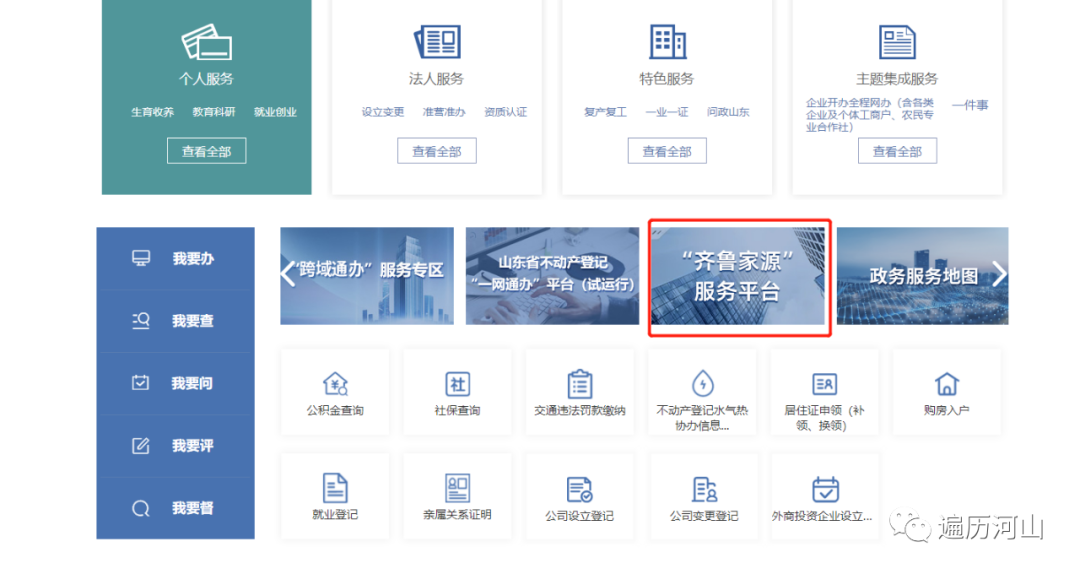Click the 我要办 monitor icon
The image size is (1080, 574).
coord(141,258)
